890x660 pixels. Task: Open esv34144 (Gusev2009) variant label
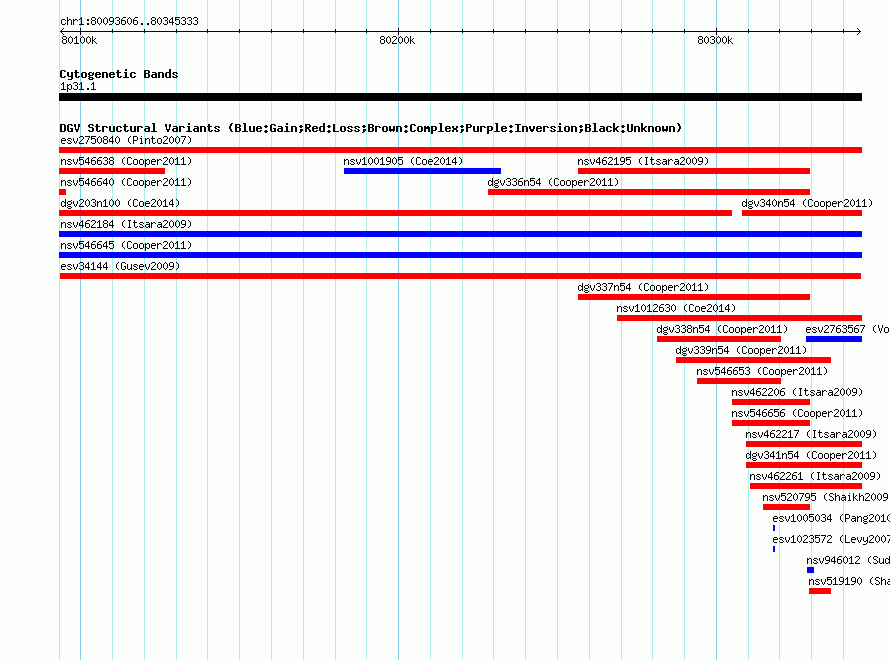[120, 266]
